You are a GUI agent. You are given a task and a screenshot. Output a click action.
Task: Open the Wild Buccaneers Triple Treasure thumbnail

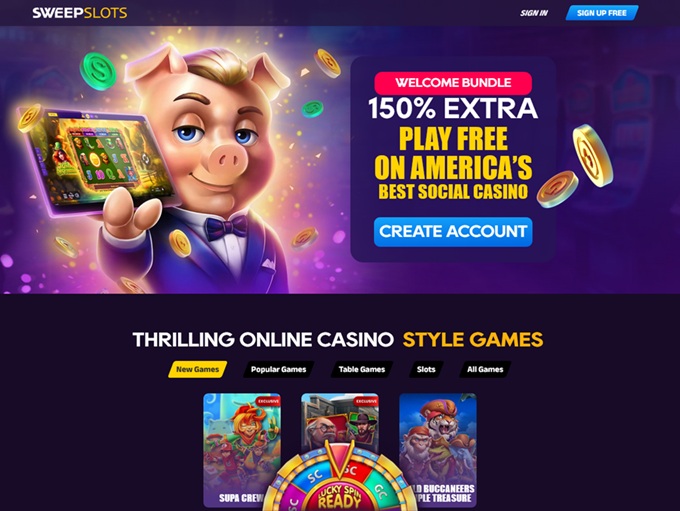(x=438, y=450)
